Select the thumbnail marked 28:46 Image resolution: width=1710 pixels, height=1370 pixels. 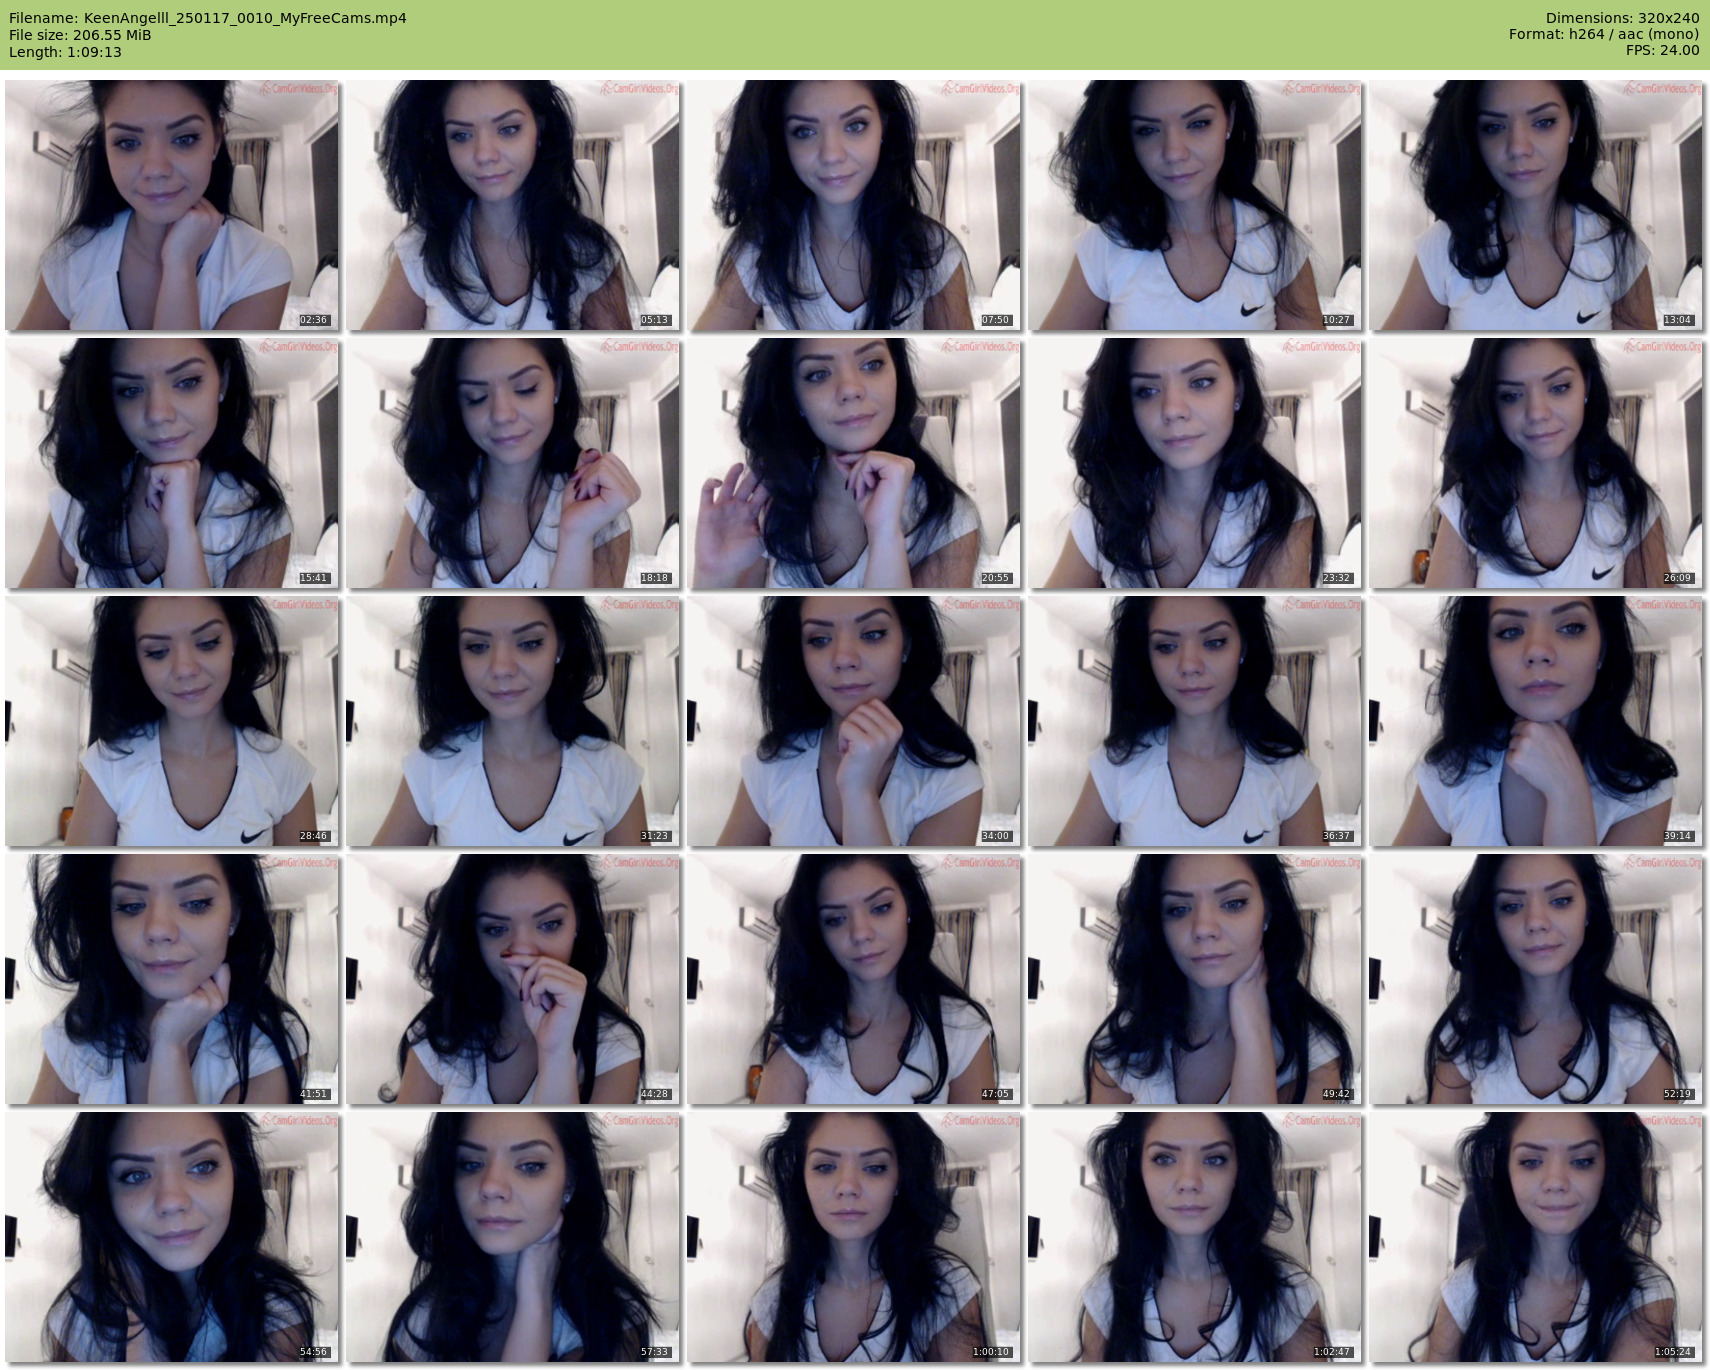172,721
